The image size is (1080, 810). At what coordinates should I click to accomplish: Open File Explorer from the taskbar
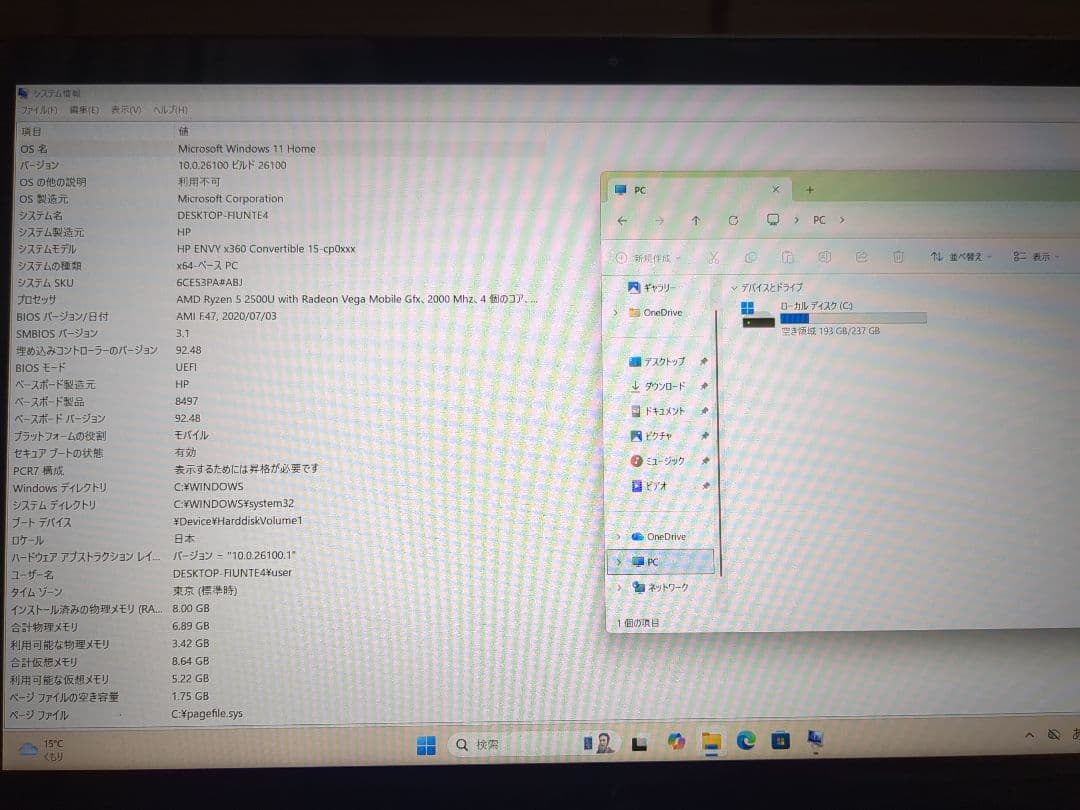click(712, 742)
